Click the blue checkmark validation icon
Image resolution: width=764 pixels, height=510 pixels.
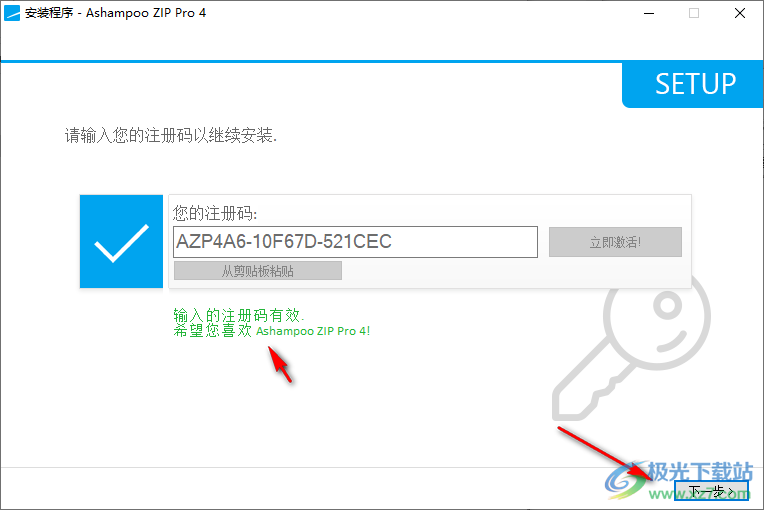(x=121, y=242)
